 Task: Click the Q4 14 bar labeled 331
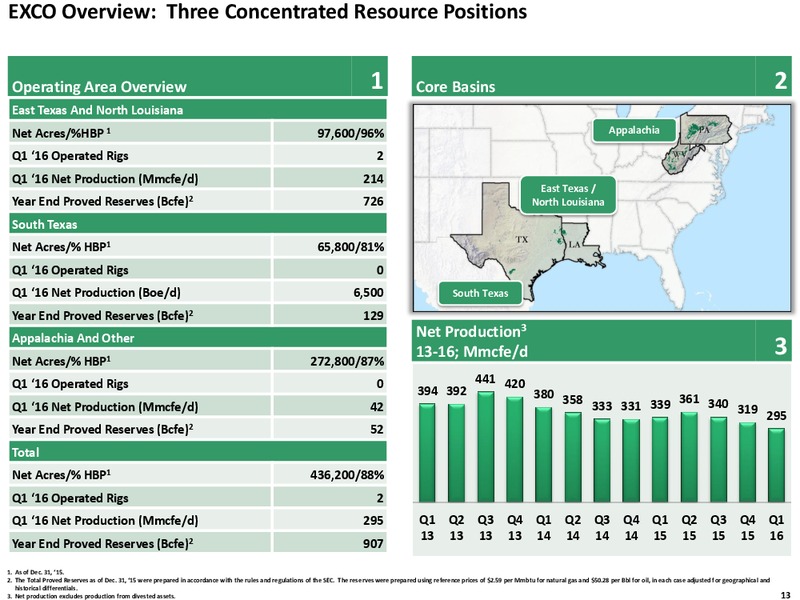pyautogui.click(x=631, y=461)
